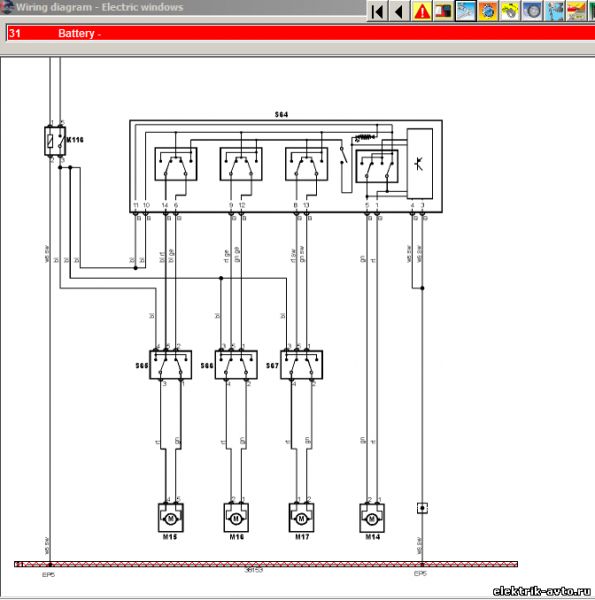Go to first page using skip-back arrow

pyautogui.click(x=377, y=11)
